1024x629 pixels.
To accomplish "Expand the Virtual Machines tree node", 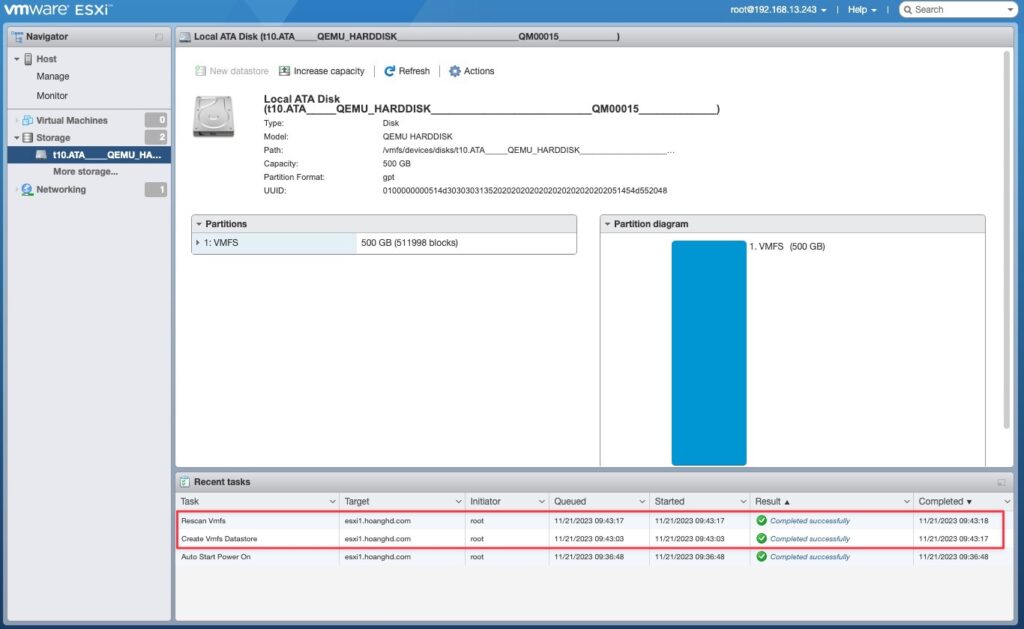I will (17, 120).
